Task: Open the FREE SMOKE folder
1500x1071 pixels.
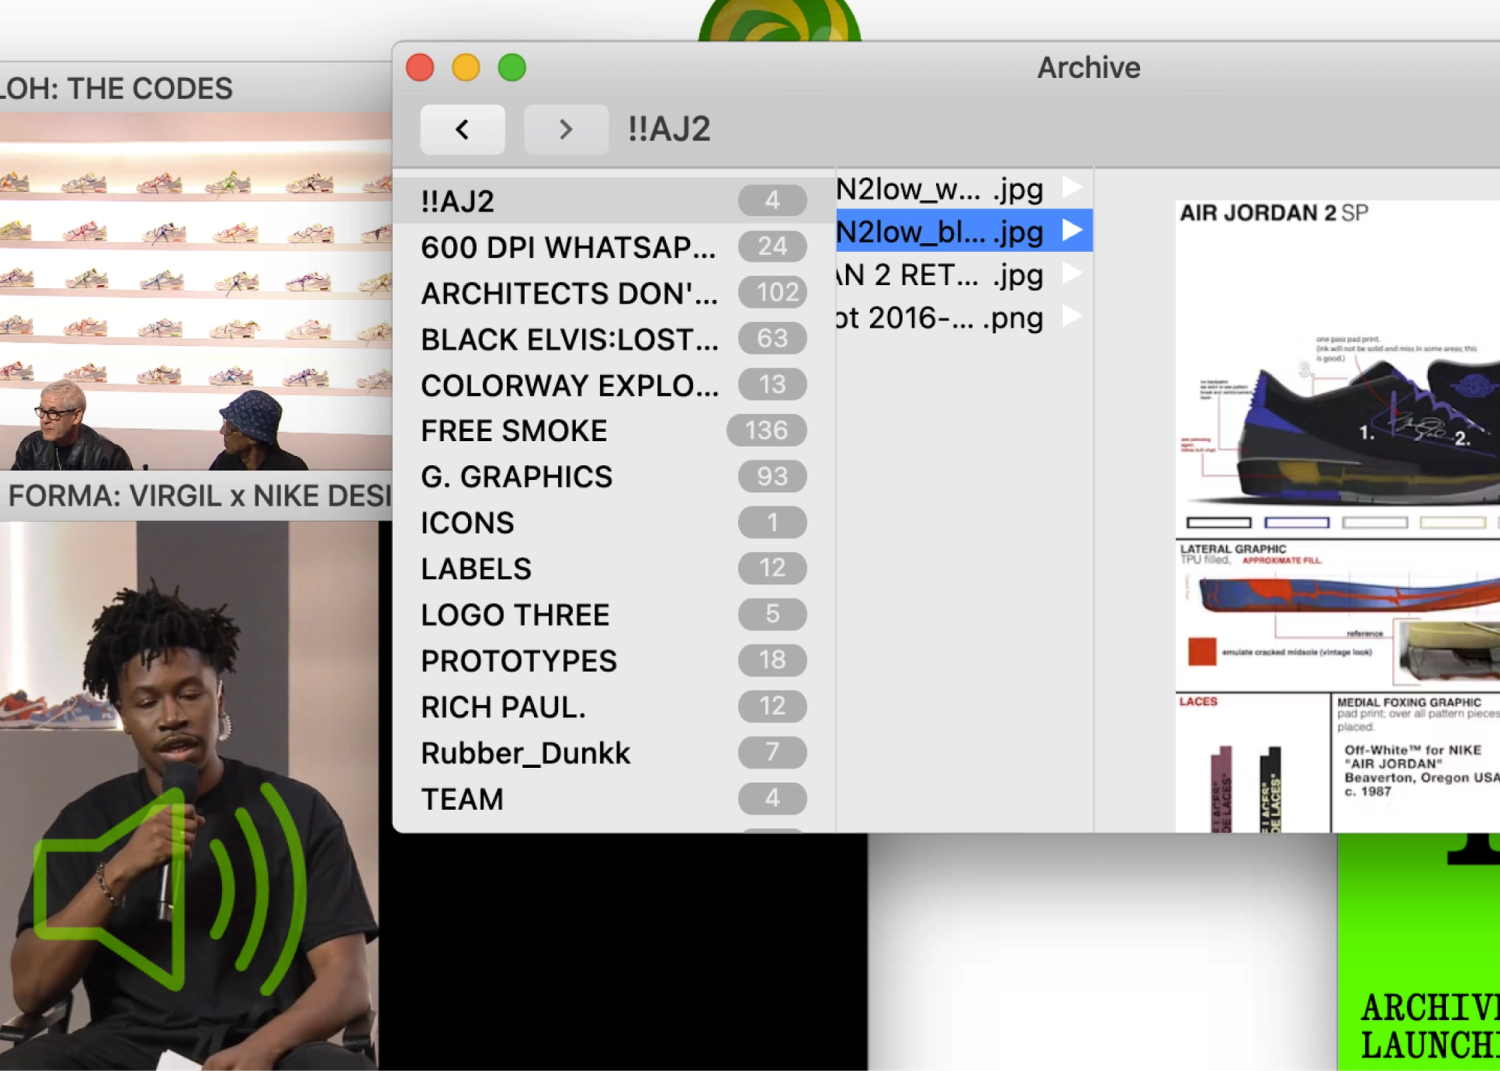Action: [614, 431]
